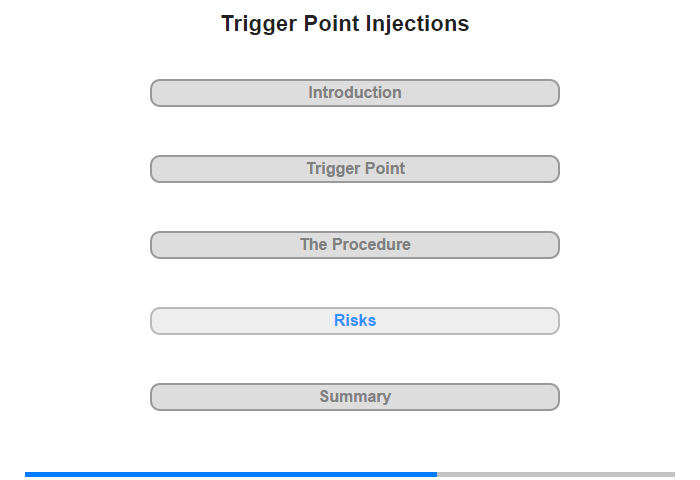The image size is (700, 480).
Task: Click left edge of the Introduction button
Action: (155, 93)
